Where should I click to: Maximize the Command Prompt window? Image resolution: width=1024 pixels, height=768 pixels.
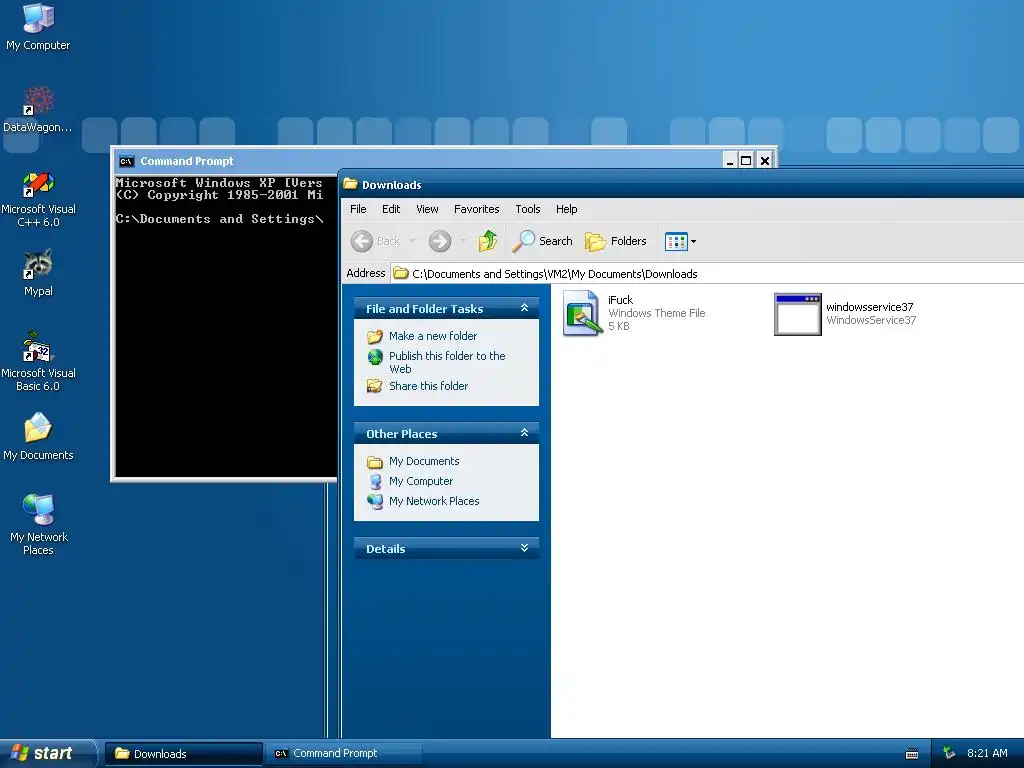click(746, 161)
